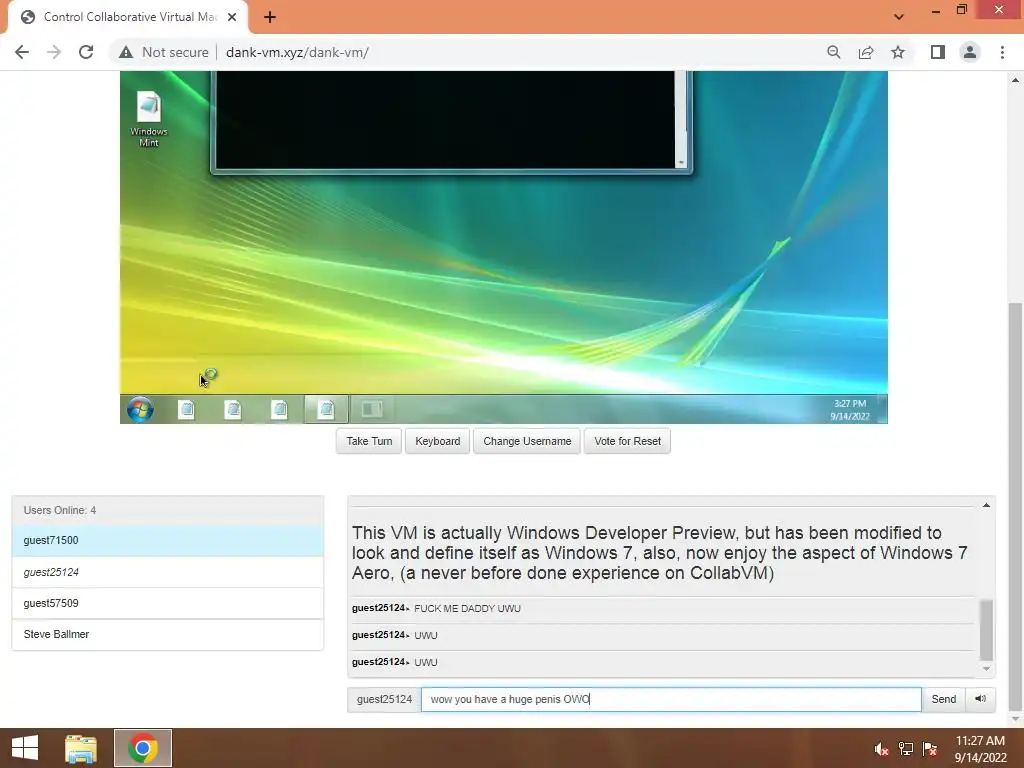1024x768 pixels.
Task: Open the on-screen Keyboard button
Action: 438,441
